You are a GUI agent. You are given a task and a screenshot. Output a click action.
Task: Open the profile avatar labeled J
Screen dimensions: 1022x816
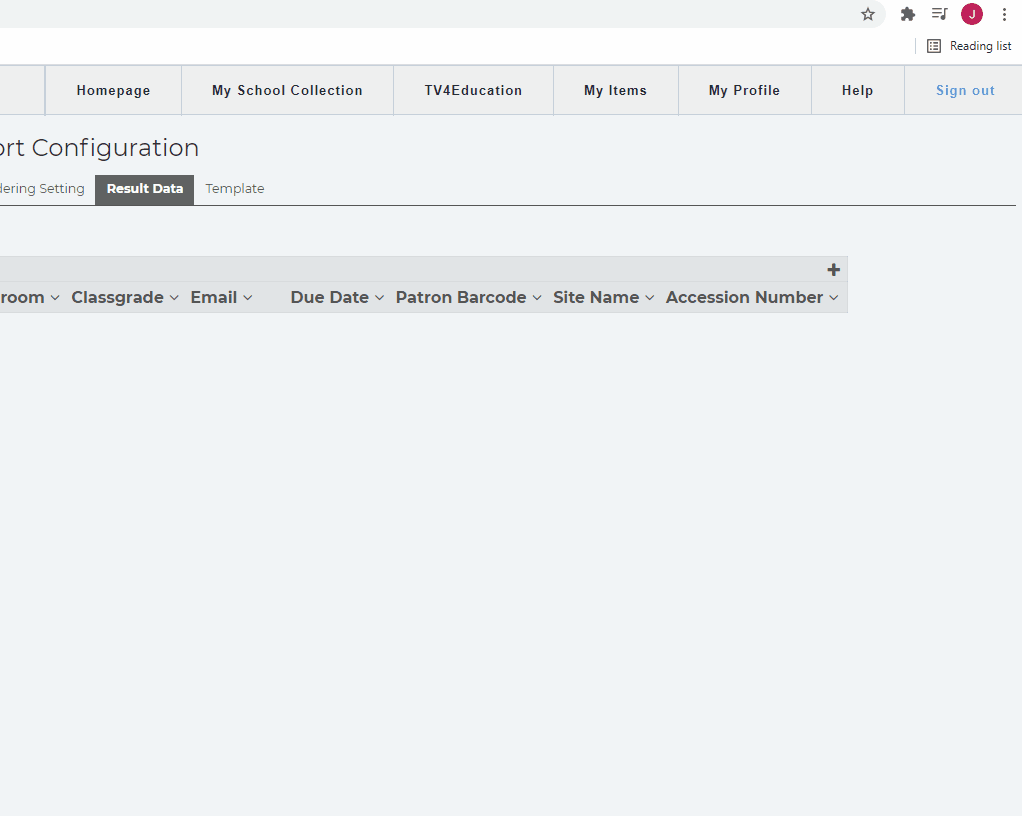tap(972, 14)
